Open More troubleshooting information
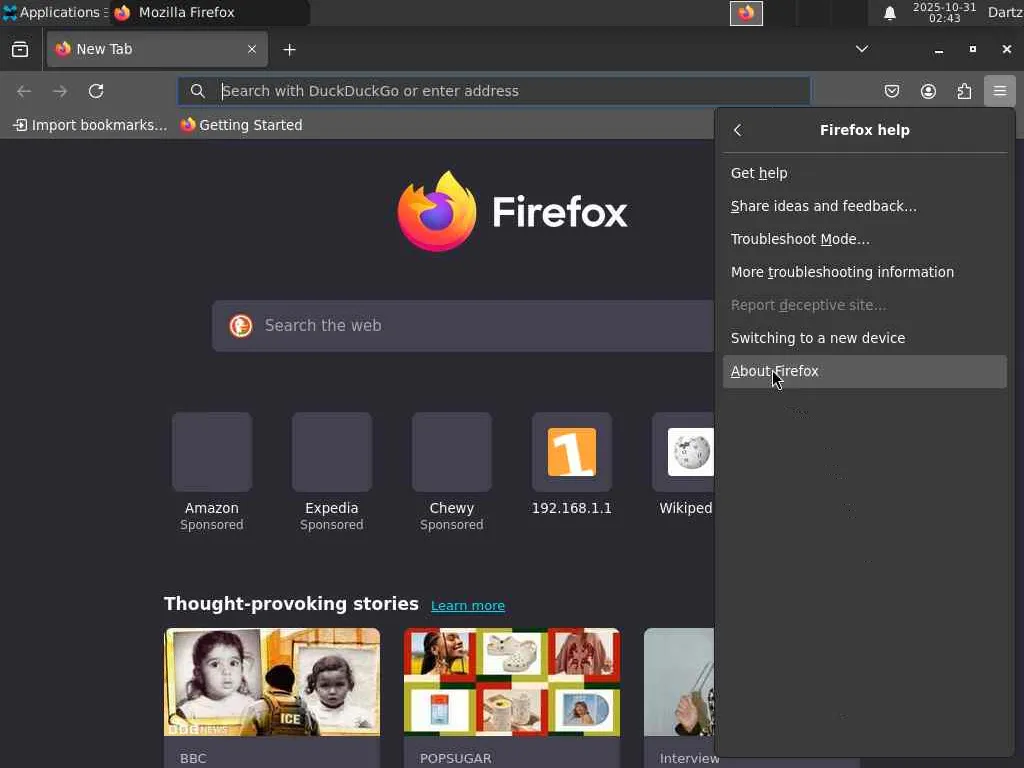 [864, 272]
